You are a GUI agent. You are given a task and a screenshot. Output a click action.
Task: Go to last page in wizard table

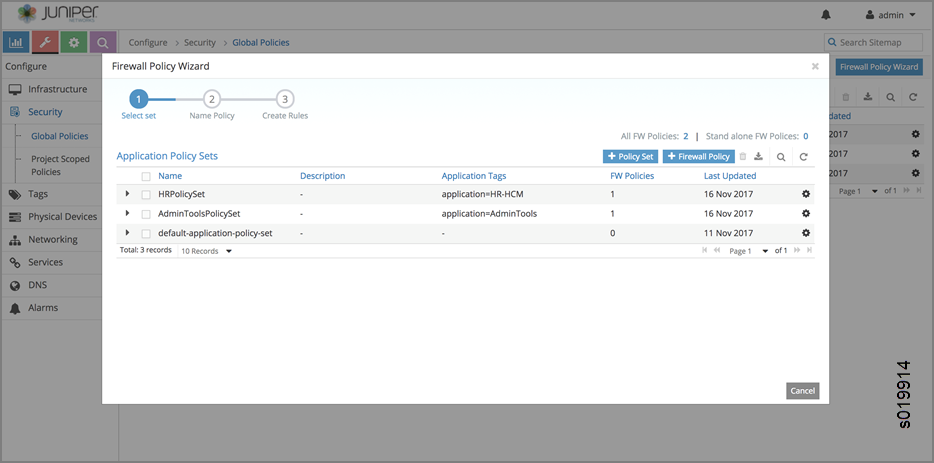click(x=809, y=251)
